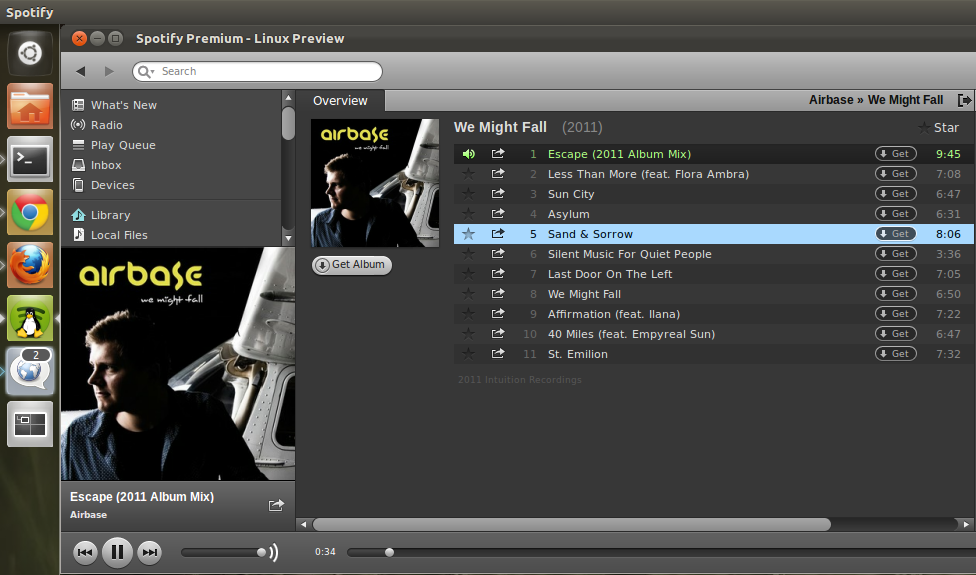Open Devices in the sidebar
This screenshot has height=575, width=976.
[x=112, y=185]
